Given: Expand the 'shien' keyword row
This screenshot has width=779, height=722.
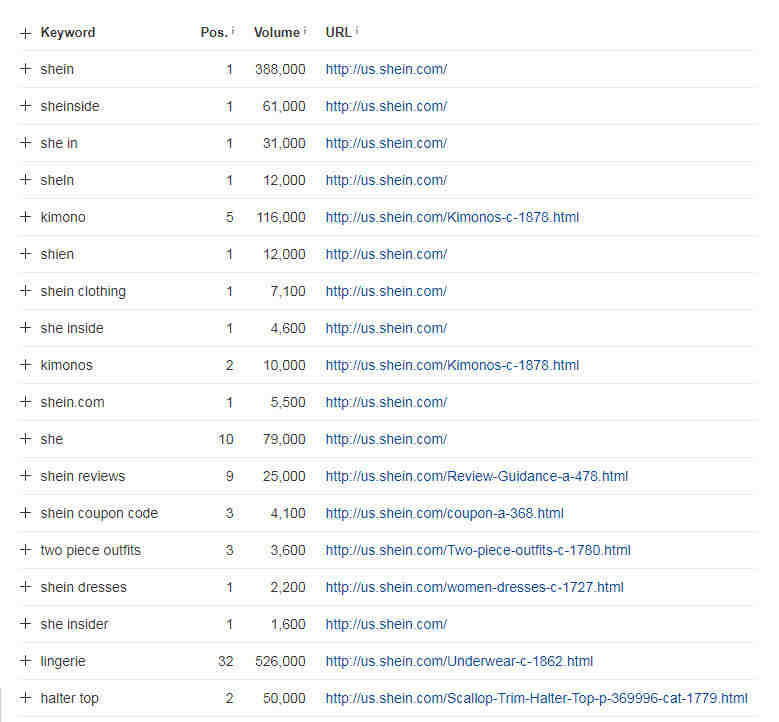Looking at the screenshot, I should pyautogui.click(x=25, y=254).
